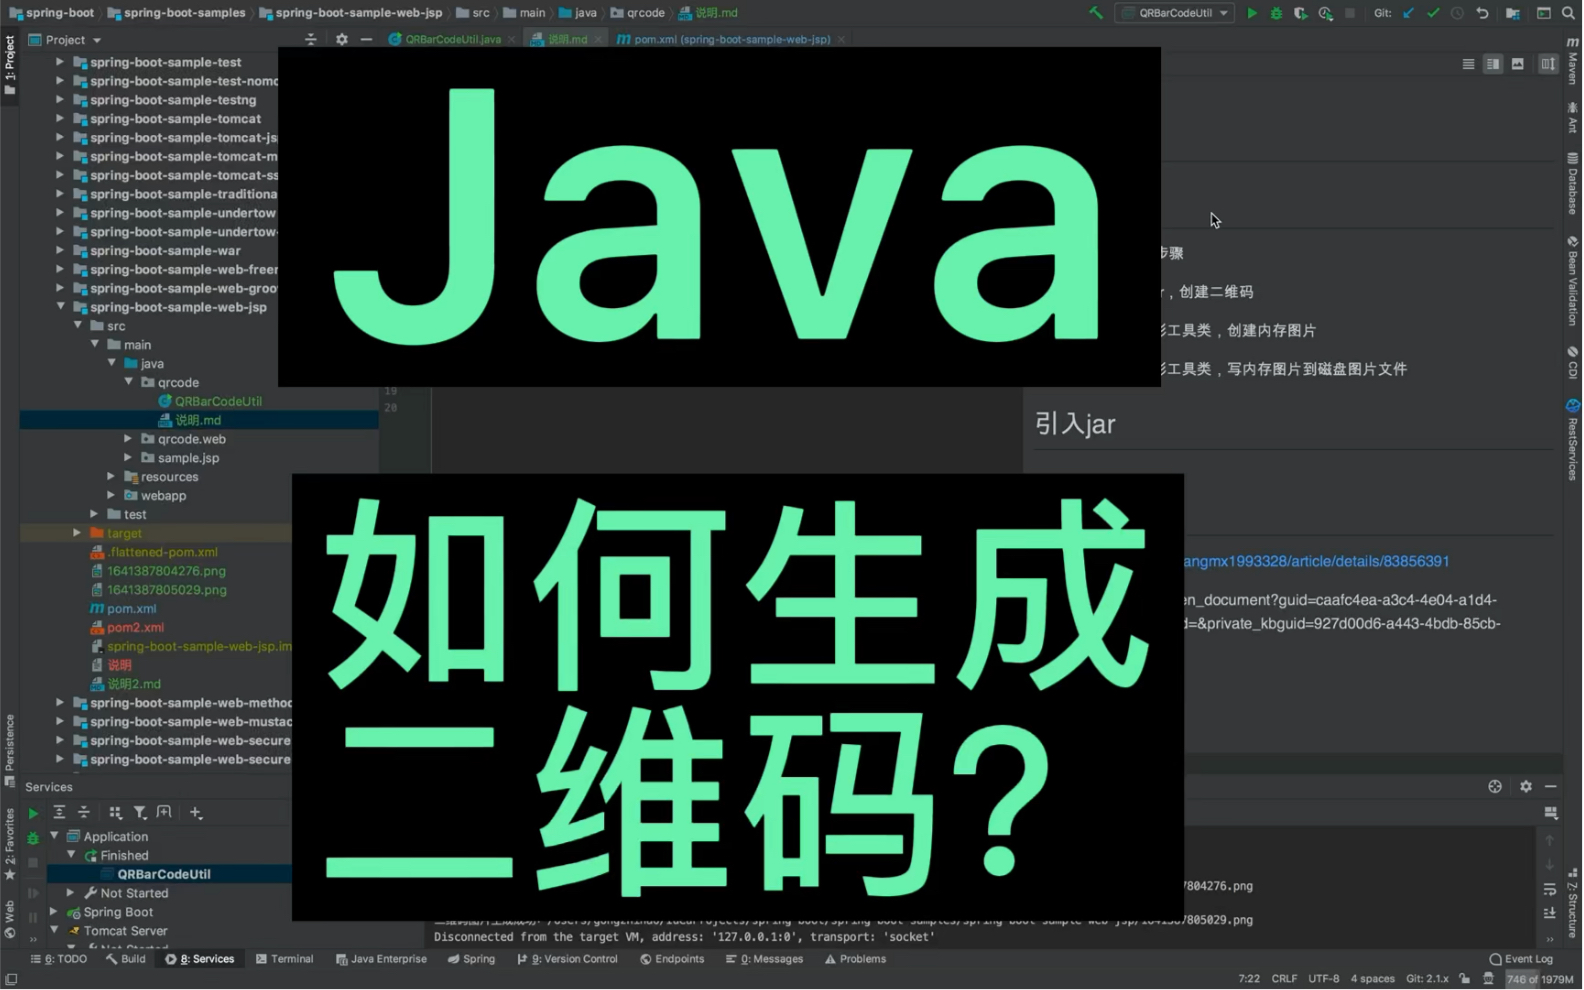Toggle markdown split orientation button
Screen dimensions: 1584x990
click(1548, 64)
